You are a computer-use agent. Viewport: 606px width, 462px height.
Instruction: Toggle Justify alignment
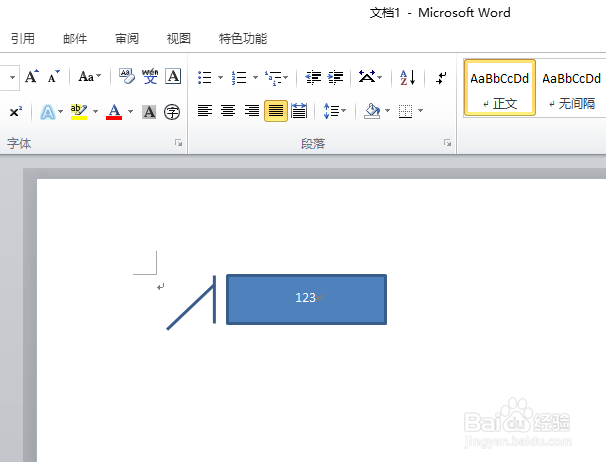(276, 111)
